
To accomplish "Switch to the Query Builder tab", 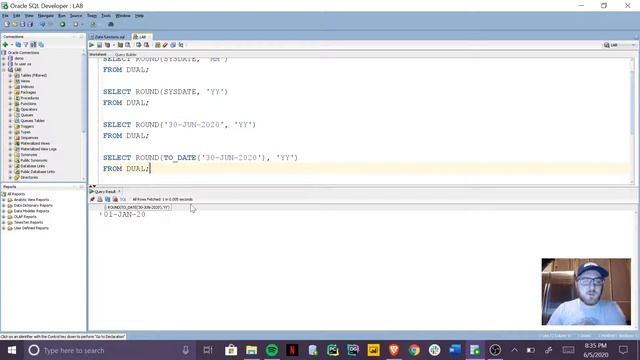I will 126,54.
